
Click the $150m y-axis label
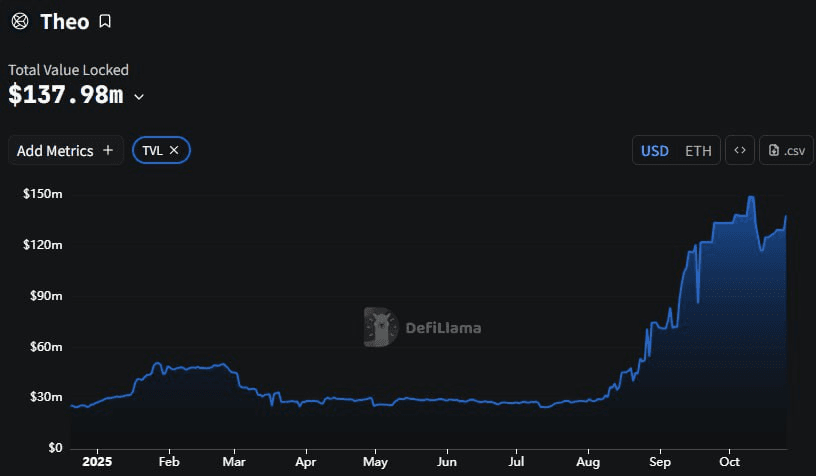pos(43,194)
